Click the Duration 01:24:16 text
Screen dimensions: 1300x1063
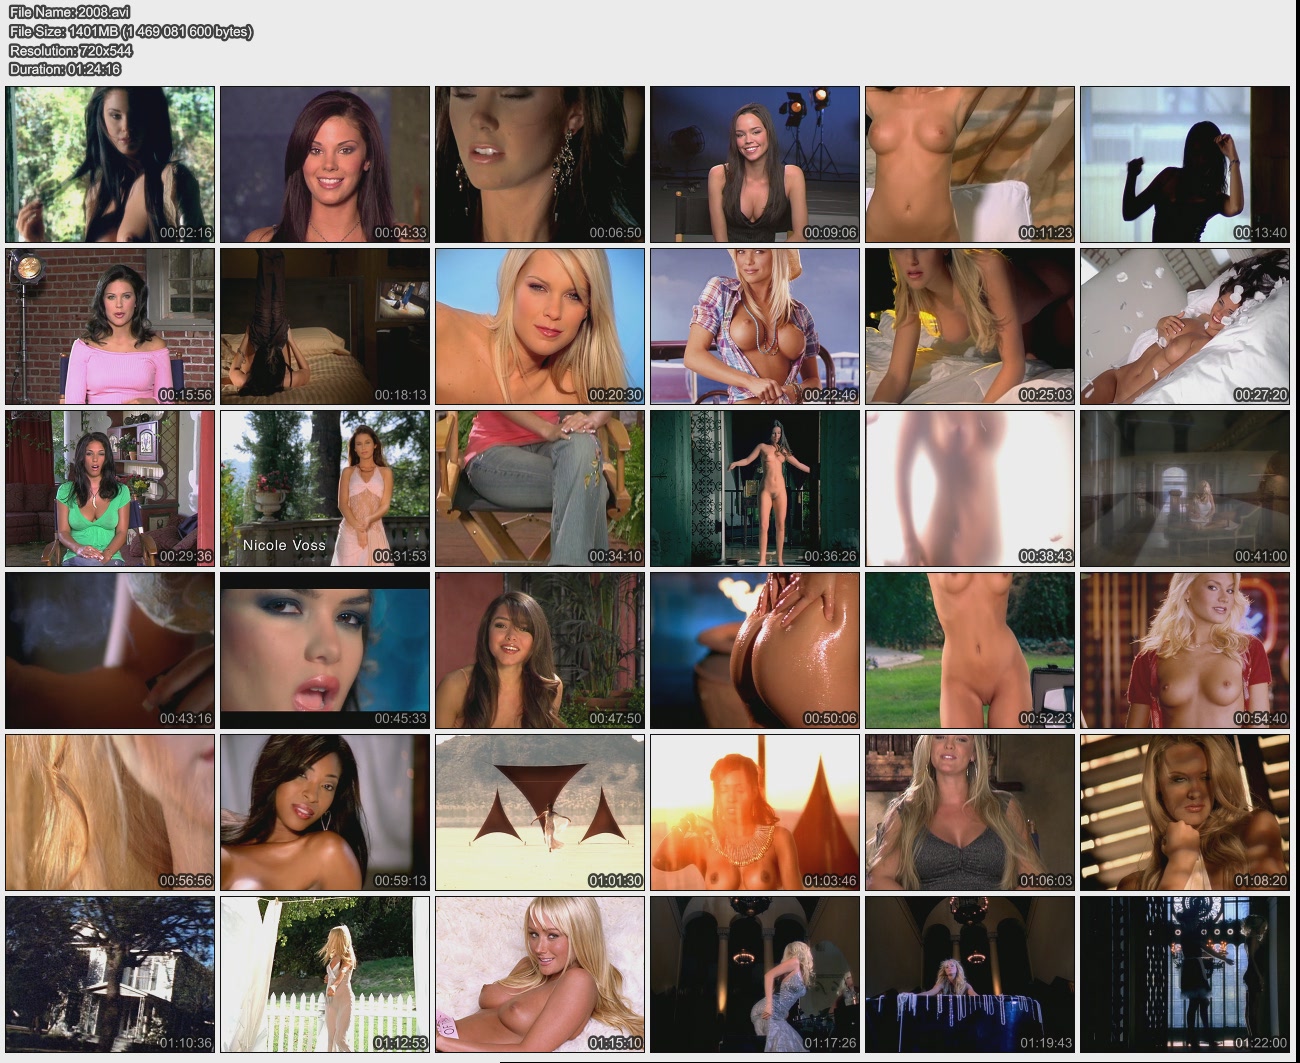[x=65, y=69]
